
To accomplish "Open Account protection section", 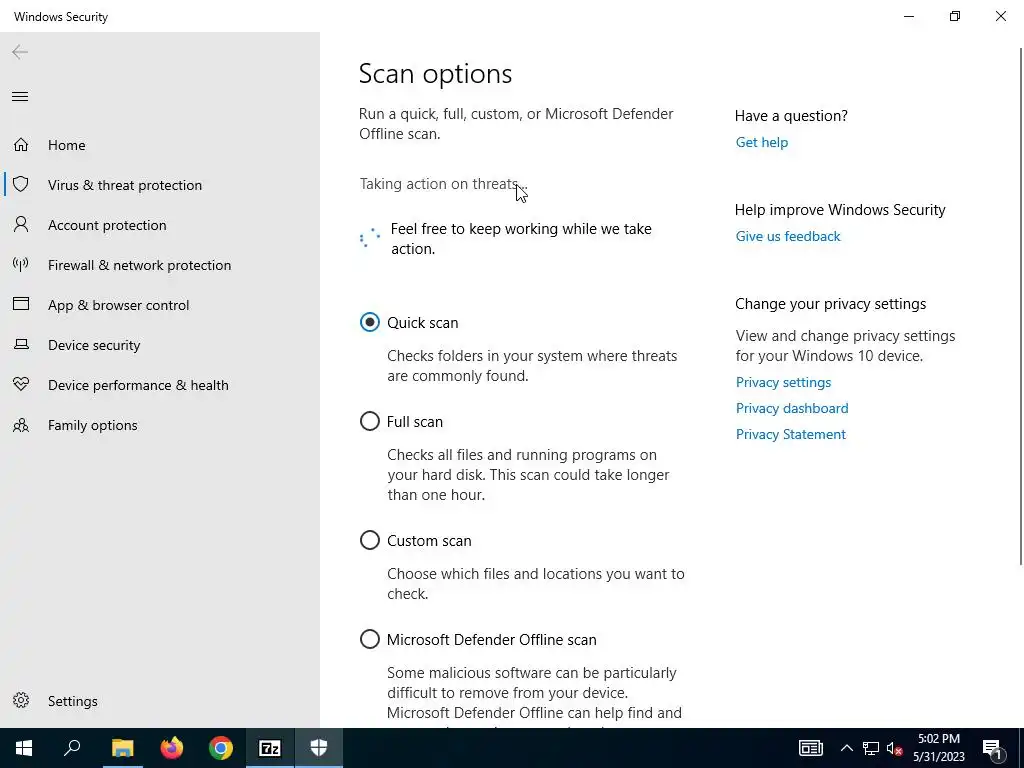I will coord(107,225).
